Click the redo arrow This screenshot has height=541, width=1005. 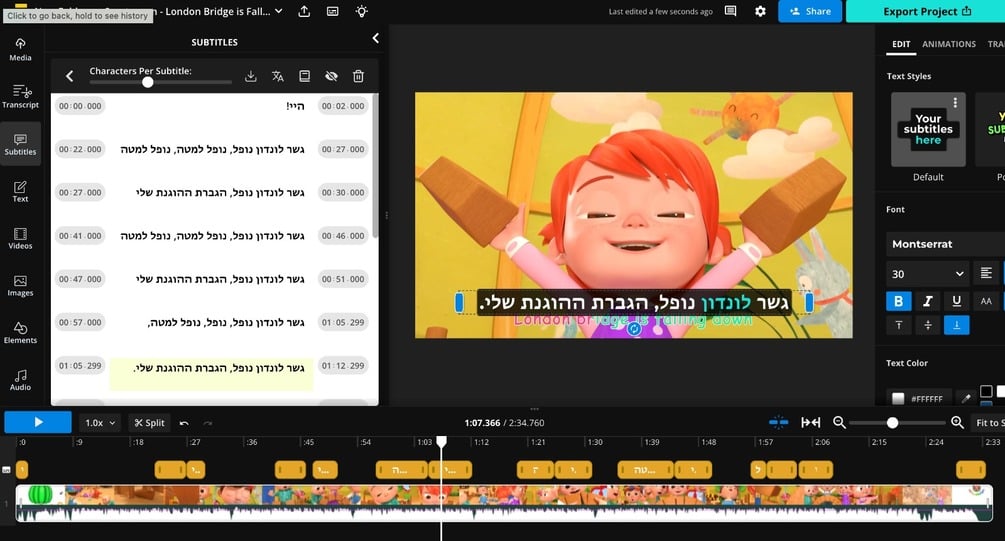pyautogui.click(x=208, y=423)
